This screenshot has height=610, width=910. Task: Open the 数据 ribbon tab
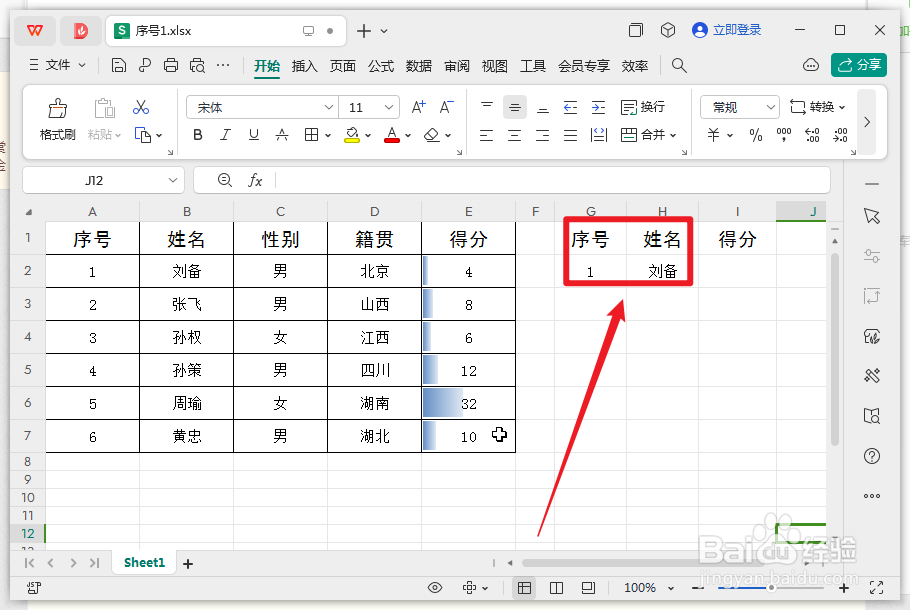tap(418, 66)
